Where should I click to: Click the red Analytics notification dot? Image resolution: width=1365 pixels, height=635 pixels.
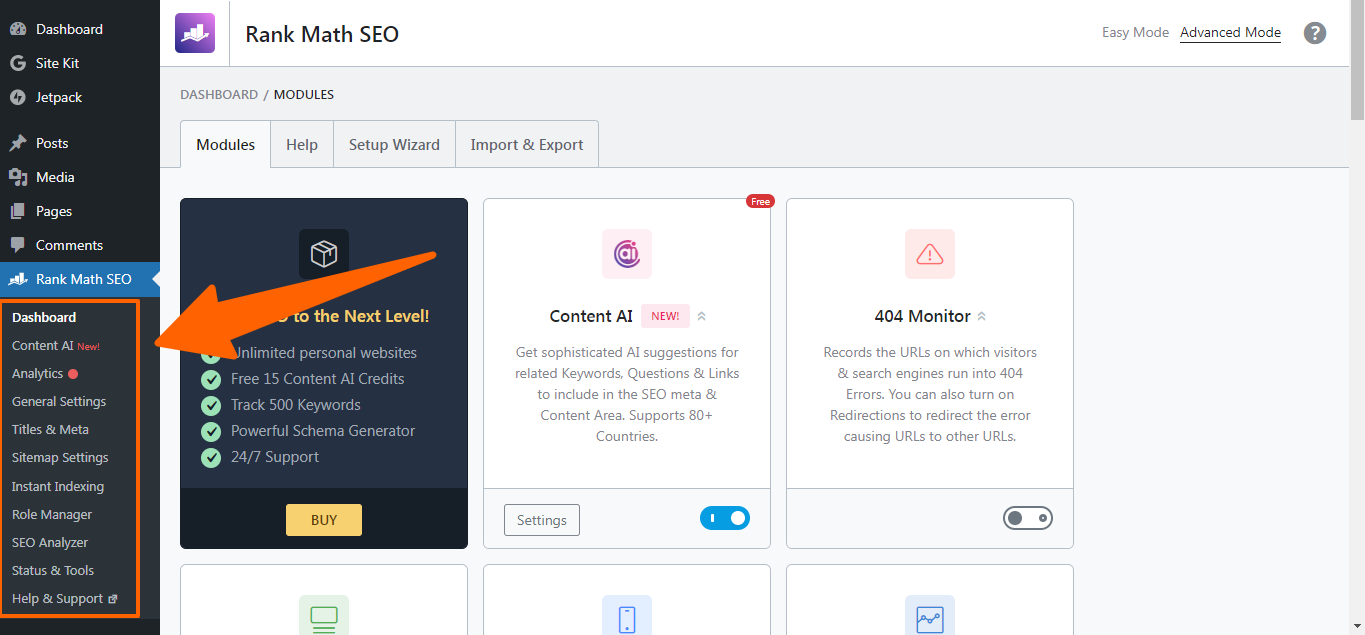click(73, 374)
